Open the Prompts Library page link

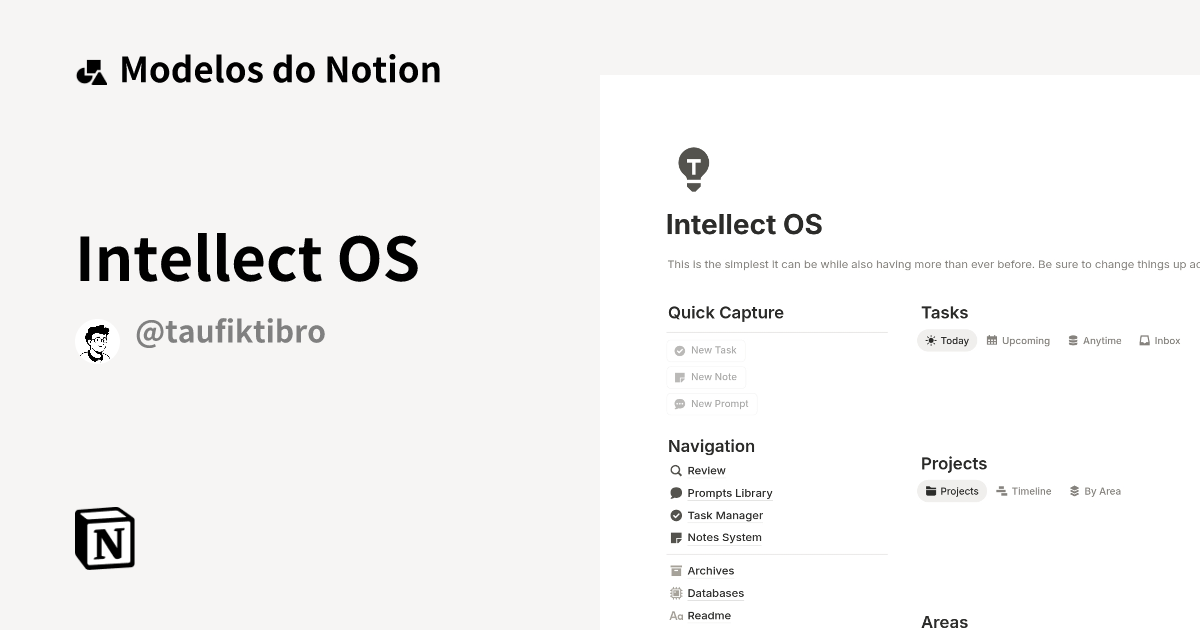(x=730, y=493)
